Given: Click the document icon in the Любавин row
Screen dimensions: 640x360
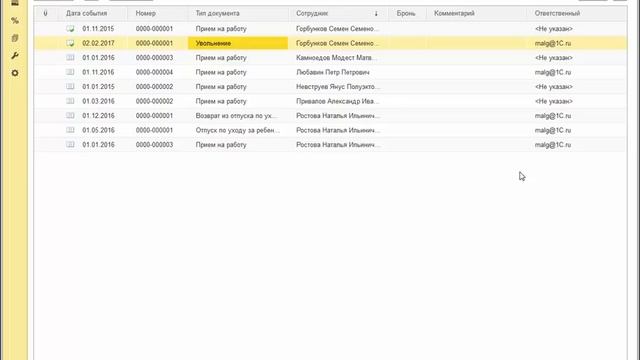Looking at the screenshot, I should coord(70,72).
